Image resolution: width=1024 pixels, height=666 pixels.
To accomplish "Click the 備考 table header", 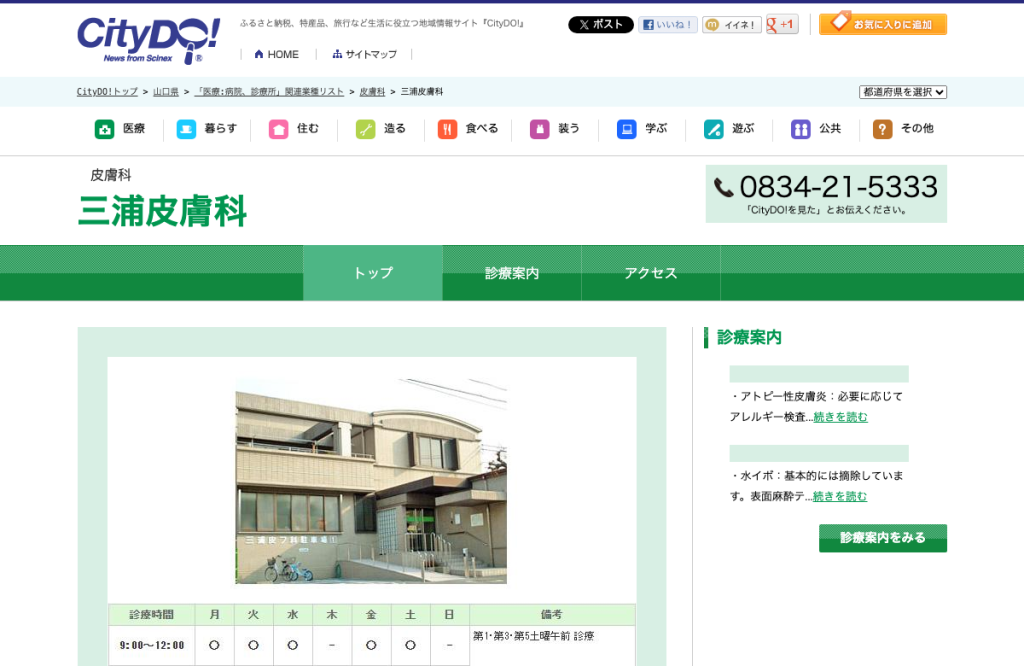I will click(x=552, y=614).
